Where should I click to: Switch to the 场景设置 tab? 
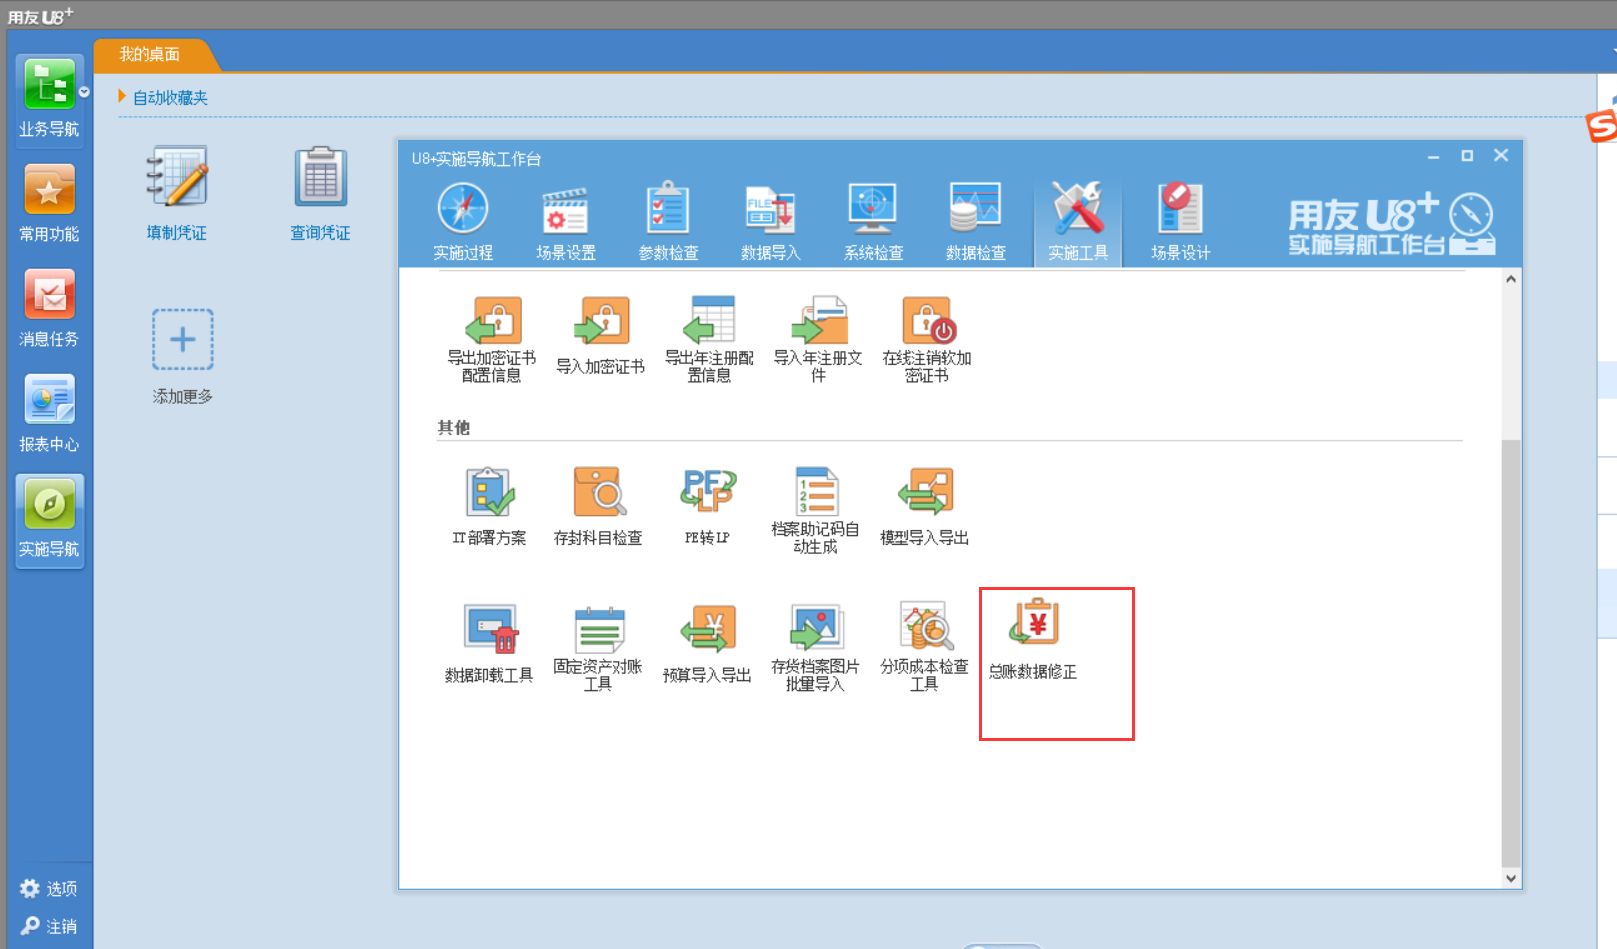pos(566,223)
